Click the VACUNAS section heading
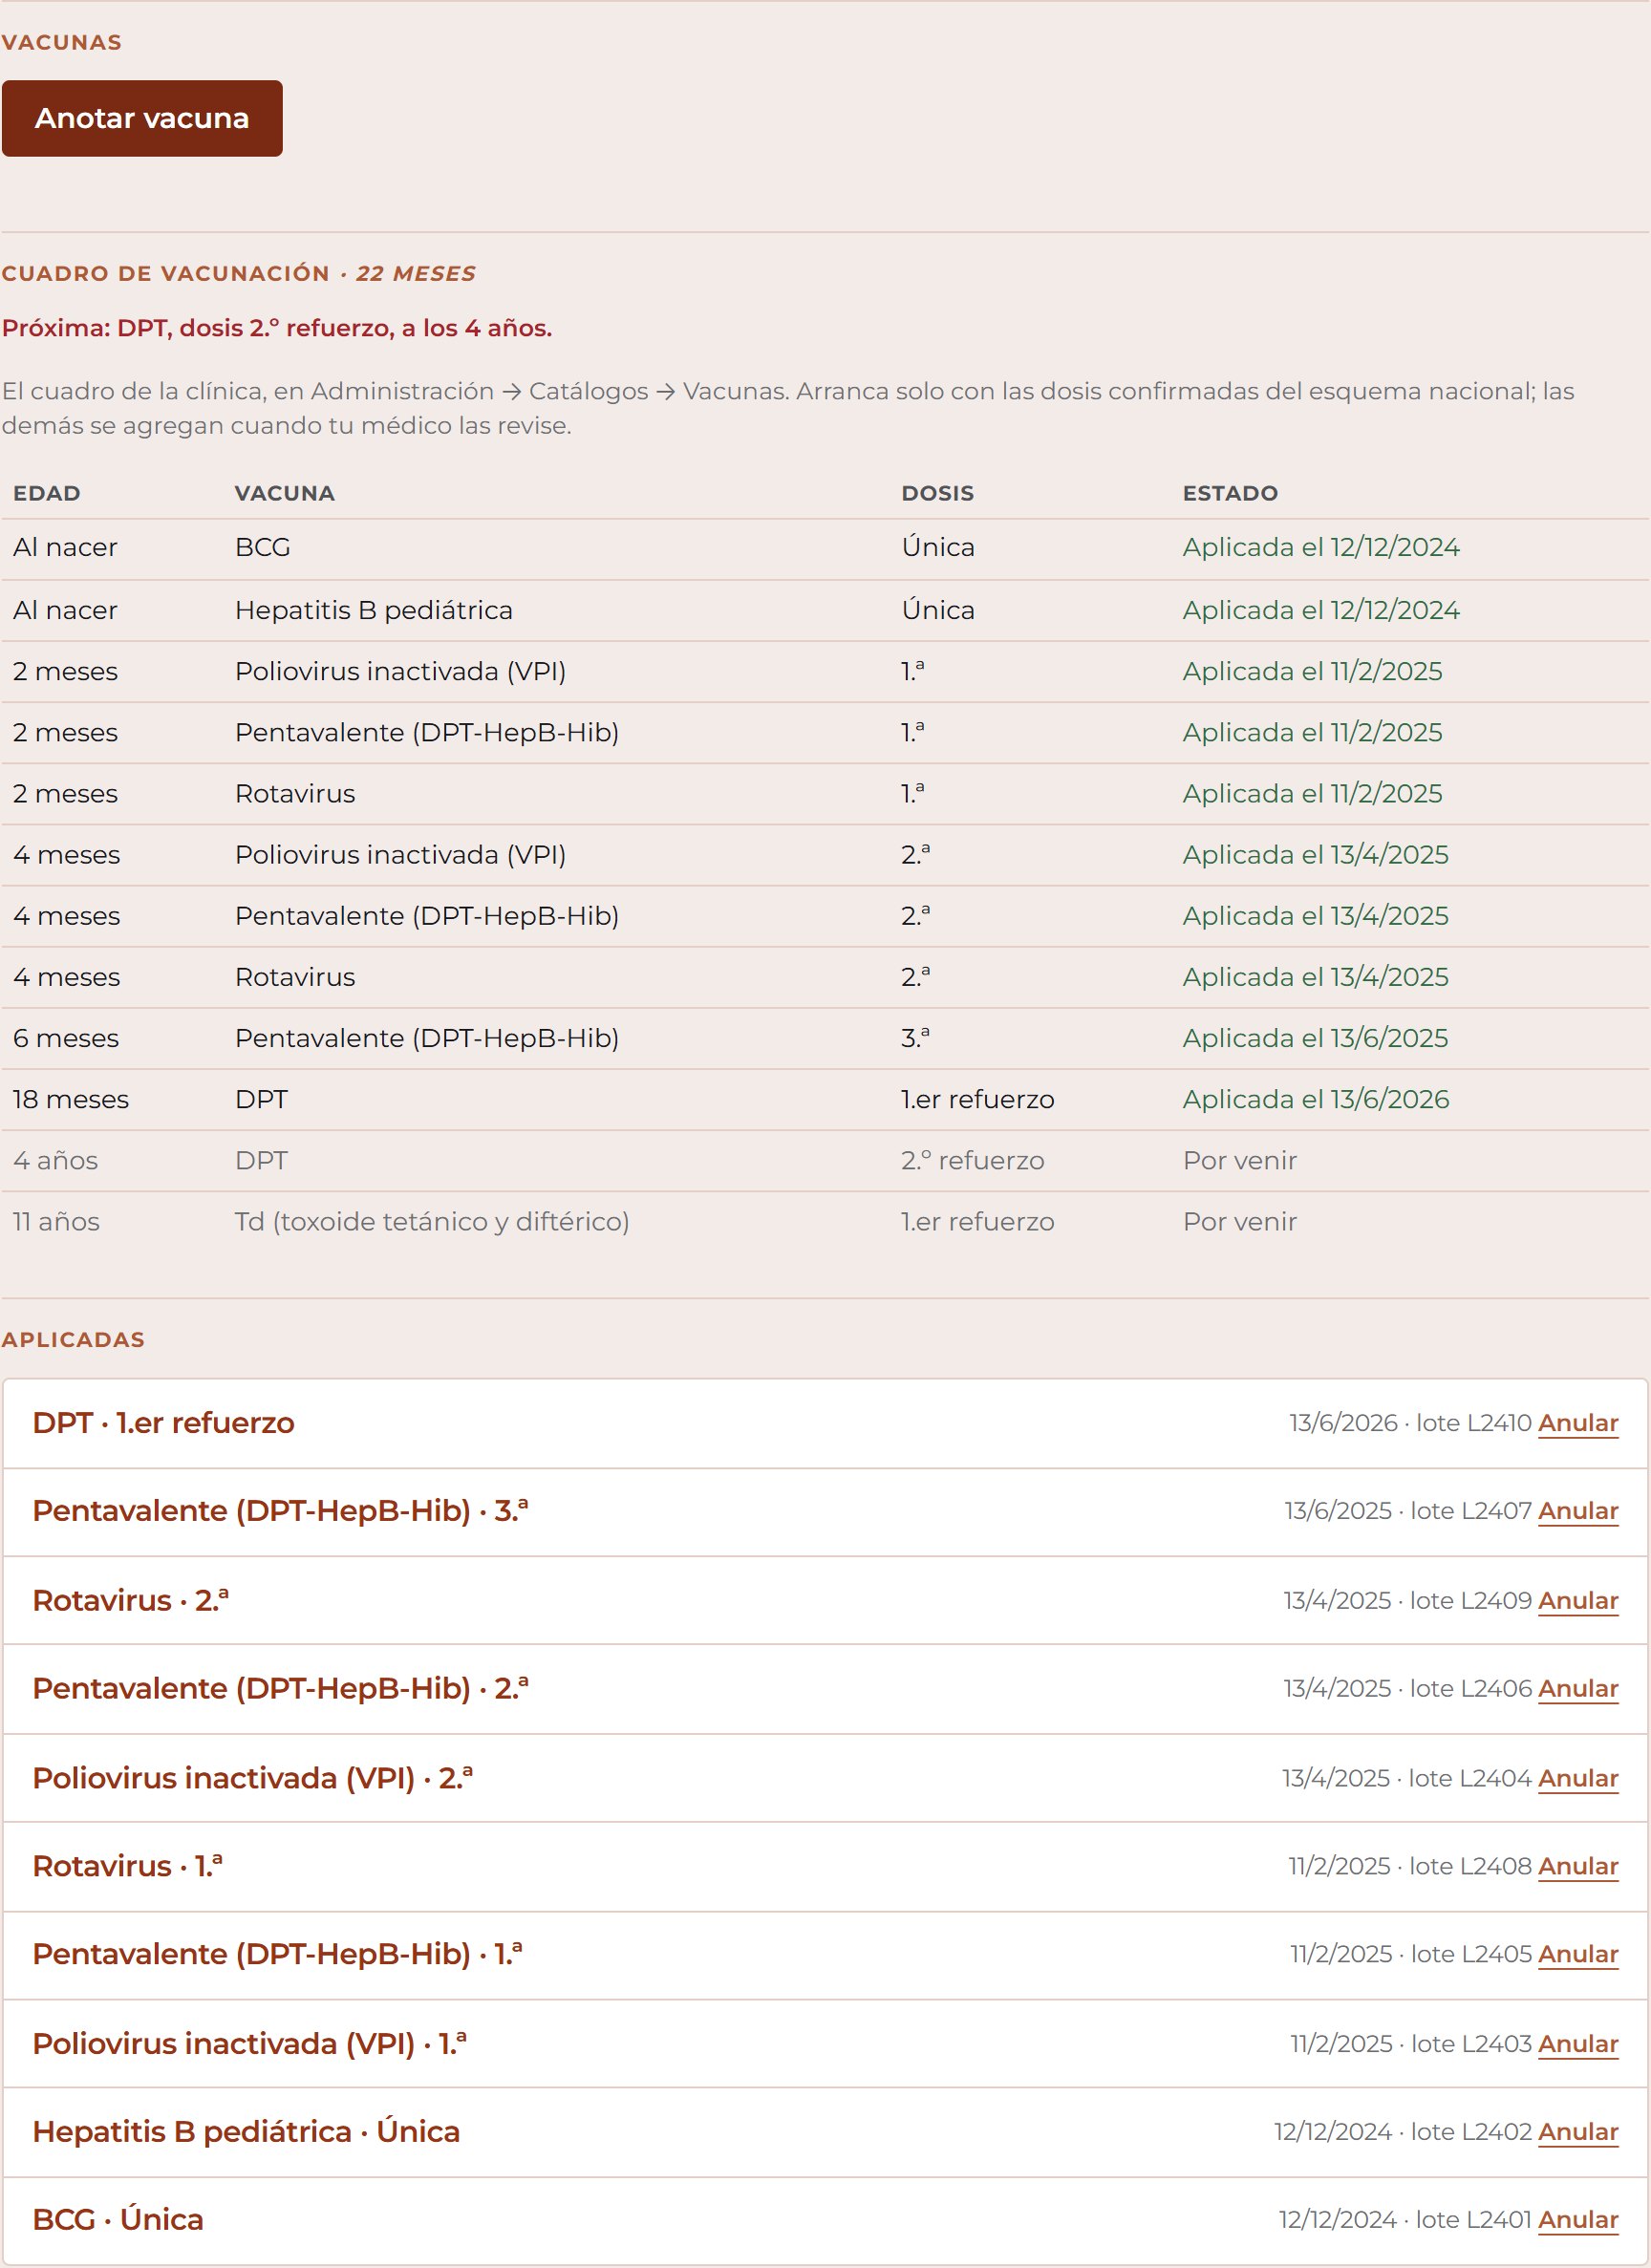Screen dimensions: 1651x2268 pos(62,43)
